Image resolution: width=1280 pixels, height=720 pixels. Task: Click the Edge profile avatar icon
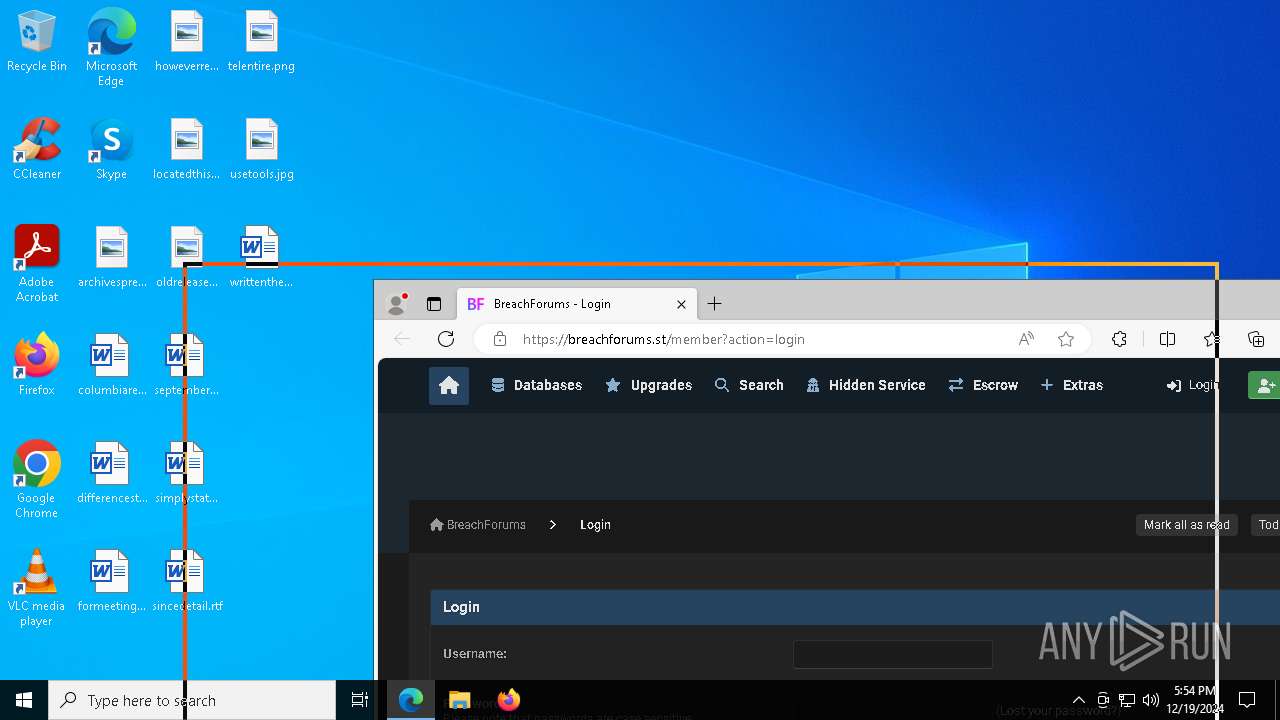(x=398, y=304)
